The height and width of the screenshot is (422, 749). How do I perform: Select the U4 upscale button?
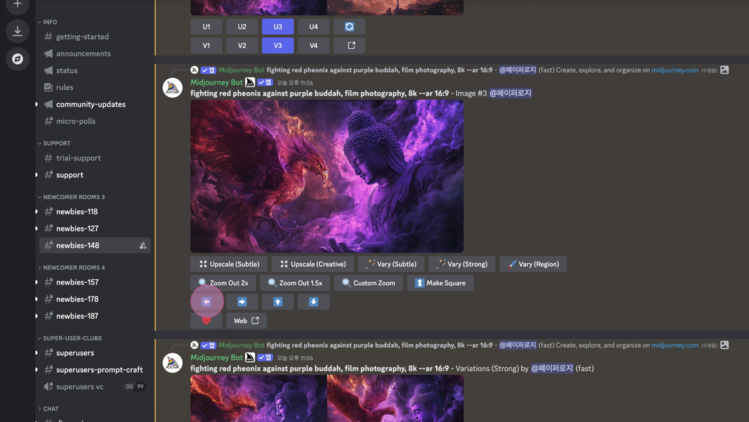313,27
